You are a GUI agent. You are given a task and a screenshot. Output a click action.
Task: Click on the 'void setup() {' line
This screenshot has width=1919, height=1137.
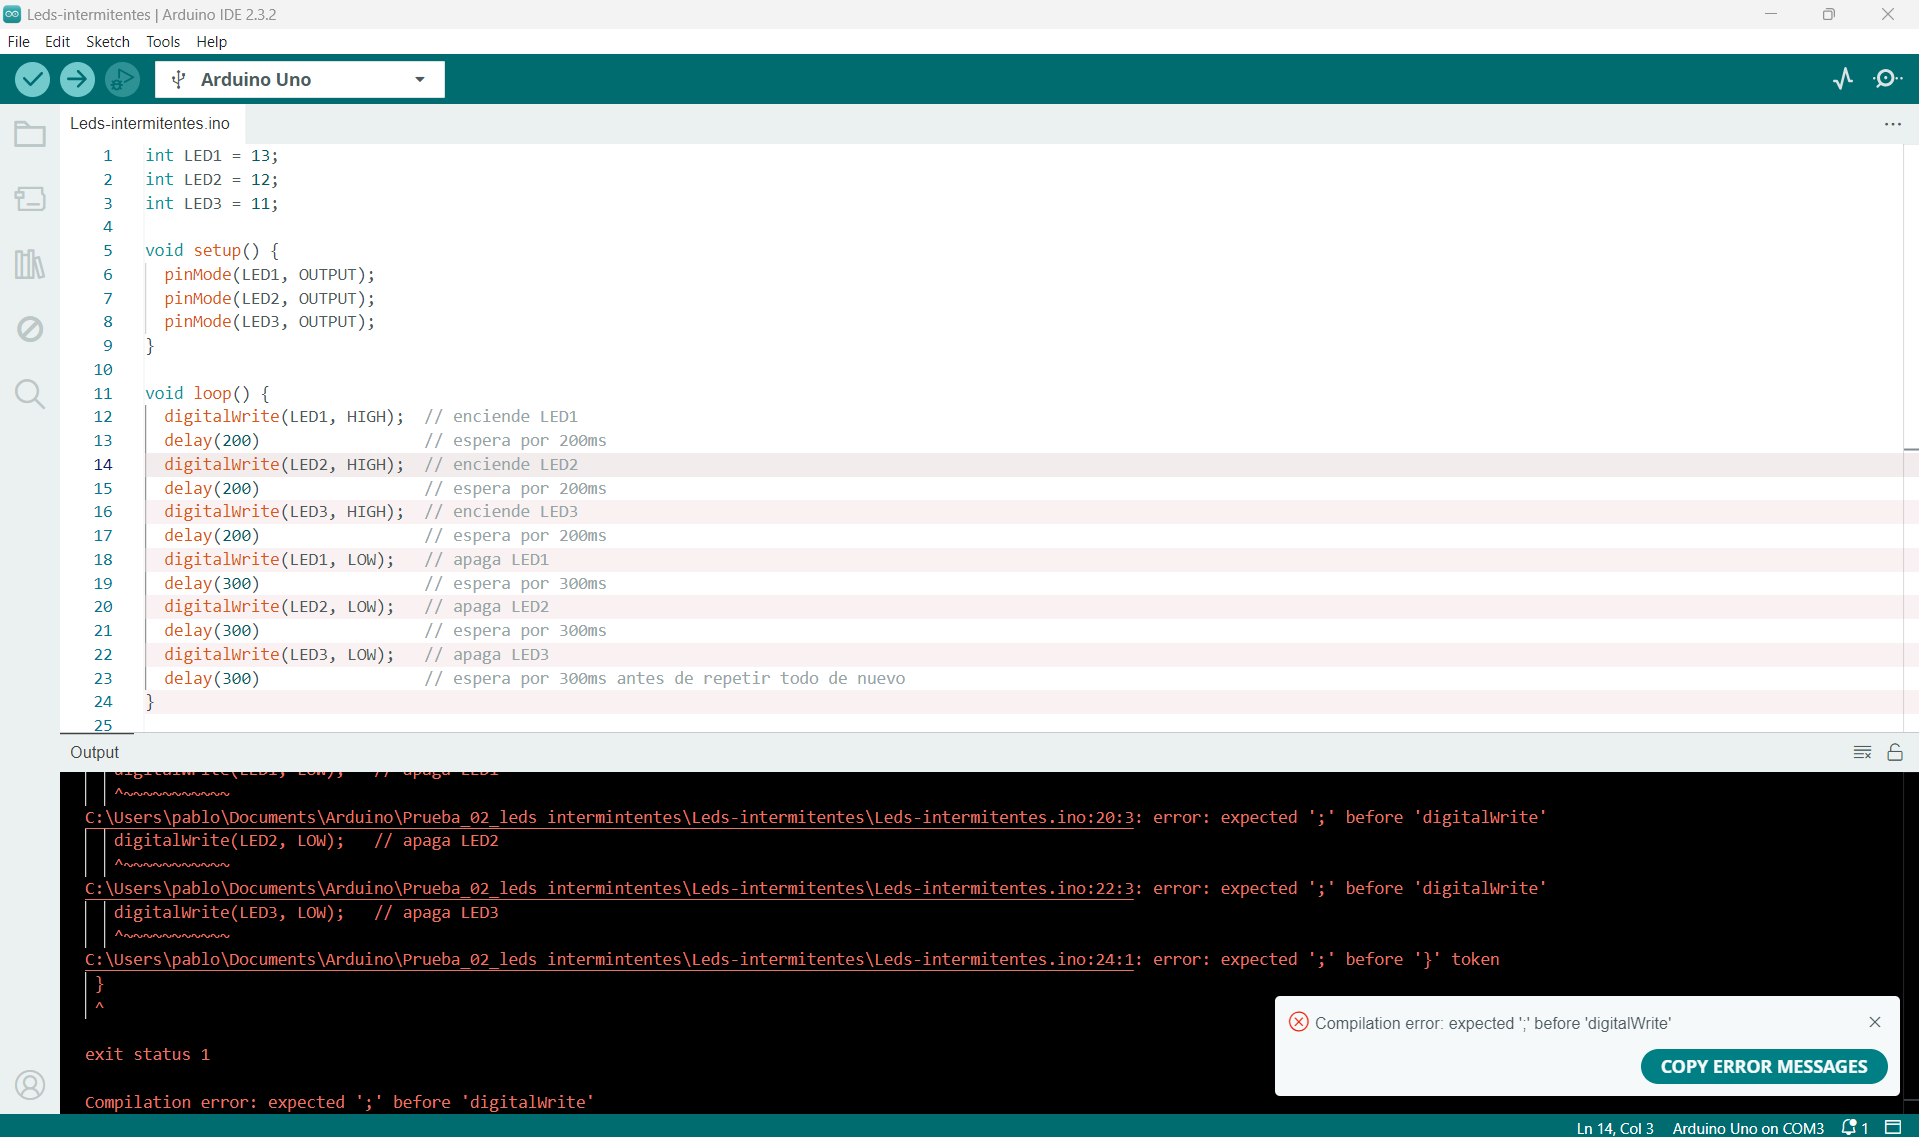tap(212, 251)
